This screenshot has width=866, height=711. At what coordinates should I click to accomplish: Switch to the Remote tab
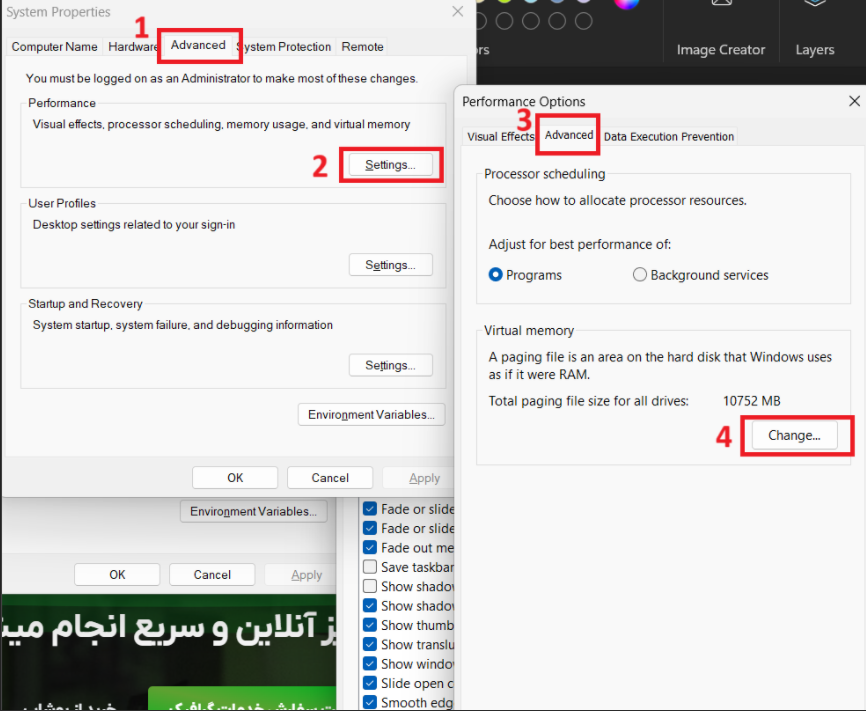[x=362, y=46]
